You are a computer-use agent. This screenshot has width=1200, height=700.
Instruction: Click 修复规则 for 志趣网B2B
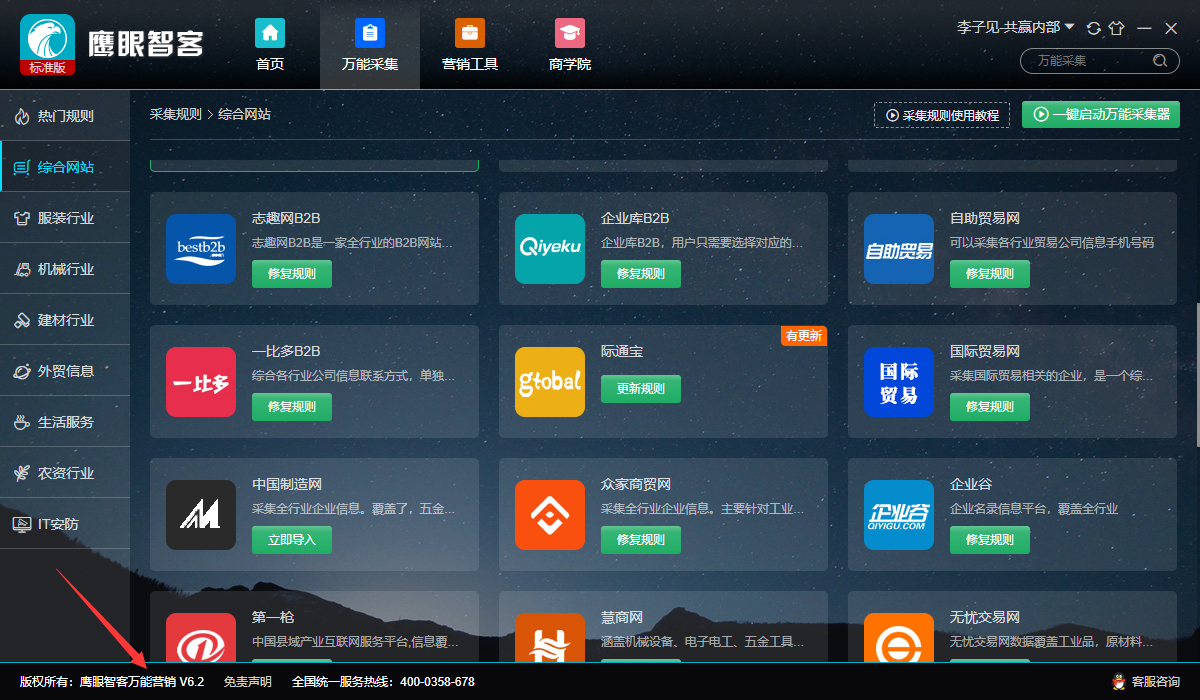click(x=292, y=274)
